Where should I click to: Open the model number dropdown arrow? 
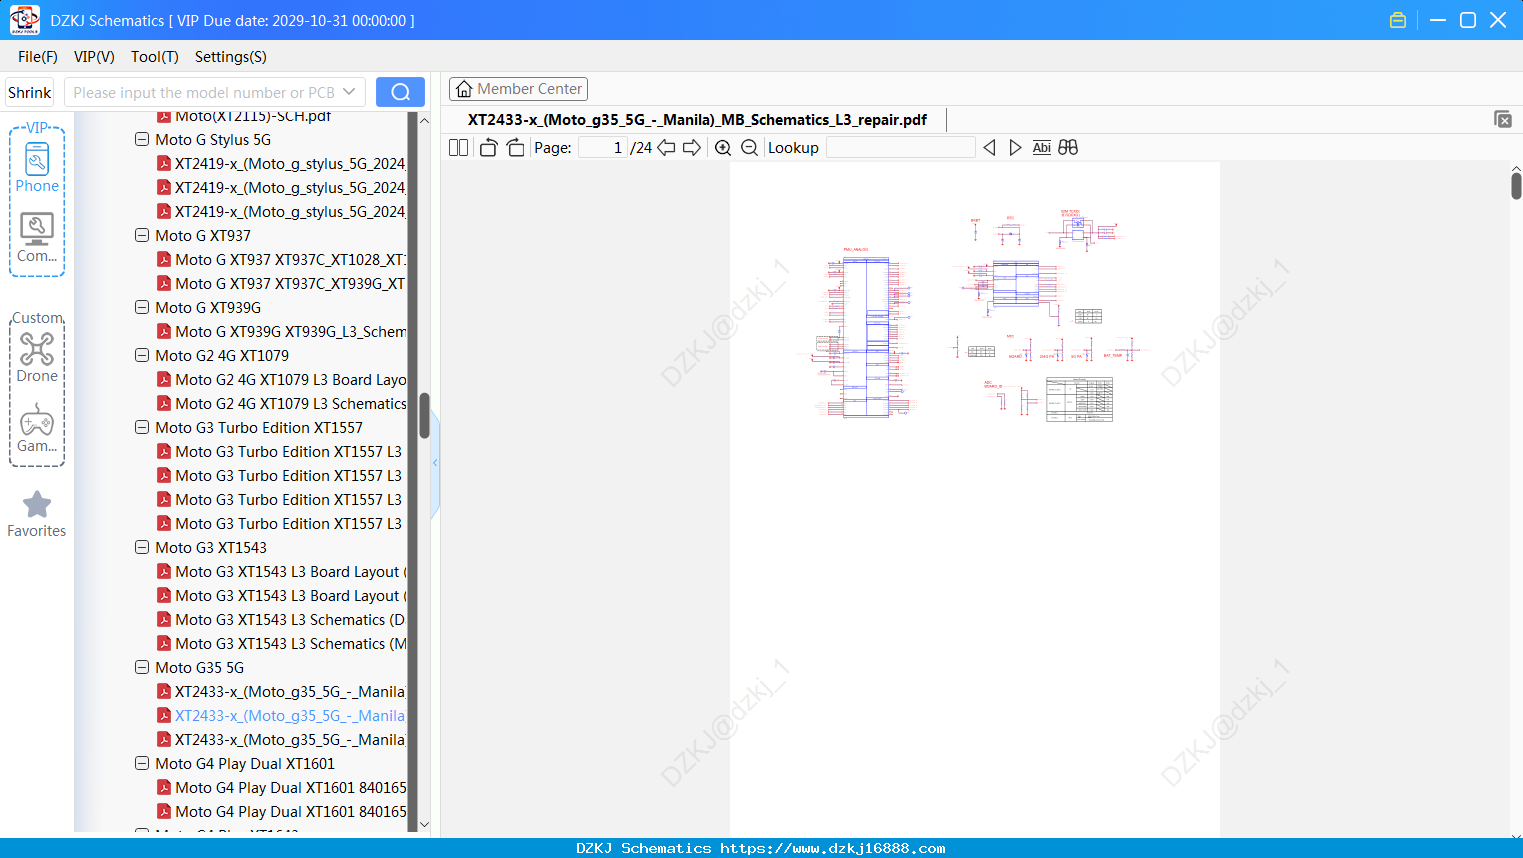pyautogui.click(x=349, y=92)
